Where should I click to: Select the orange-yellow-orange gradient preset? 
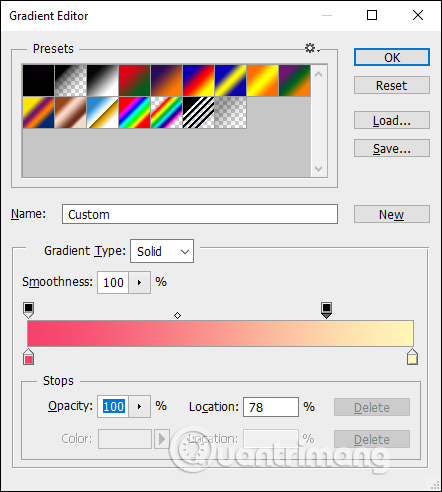point(262,80)
